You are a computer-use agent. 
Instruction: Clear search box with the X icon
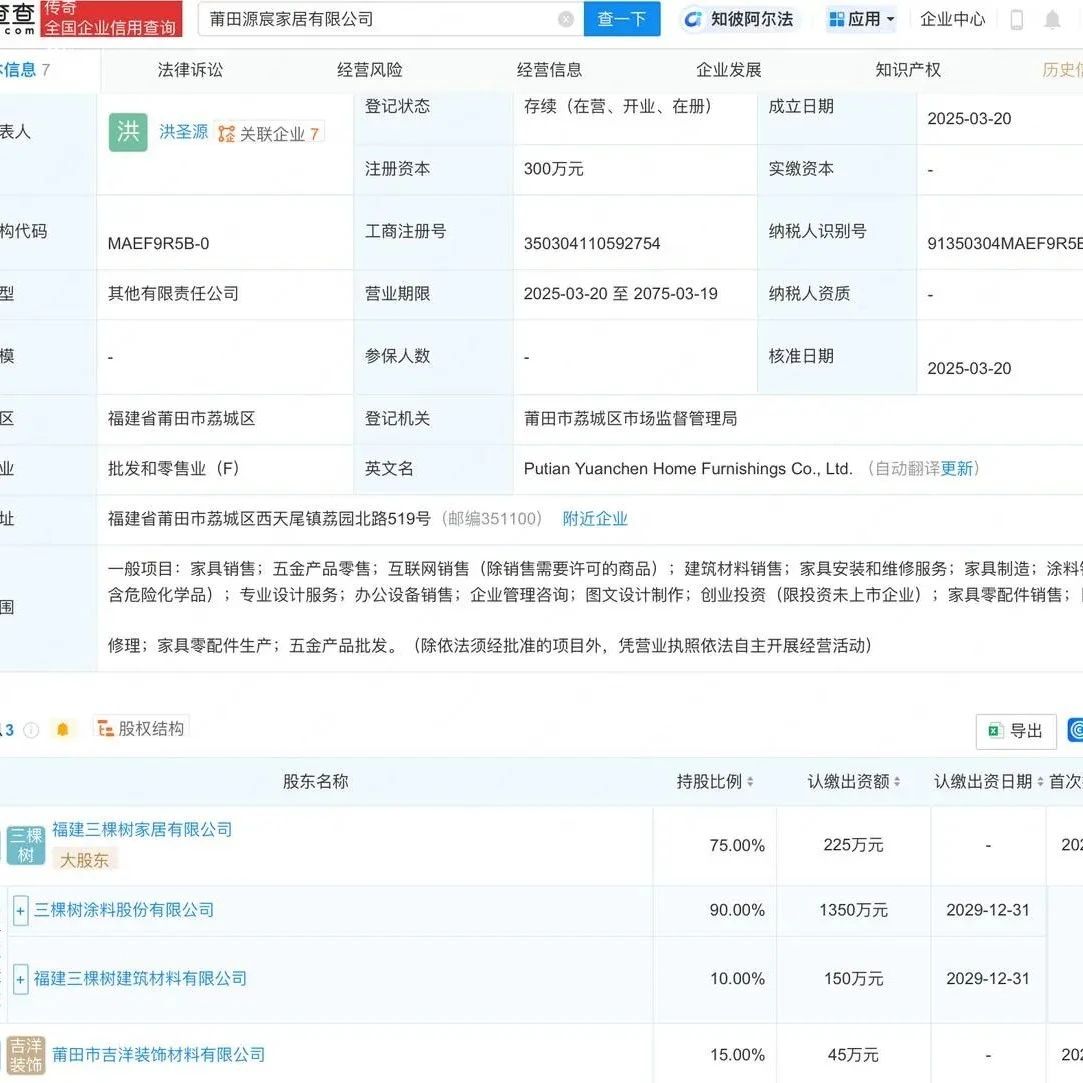[x=566, y=19]
